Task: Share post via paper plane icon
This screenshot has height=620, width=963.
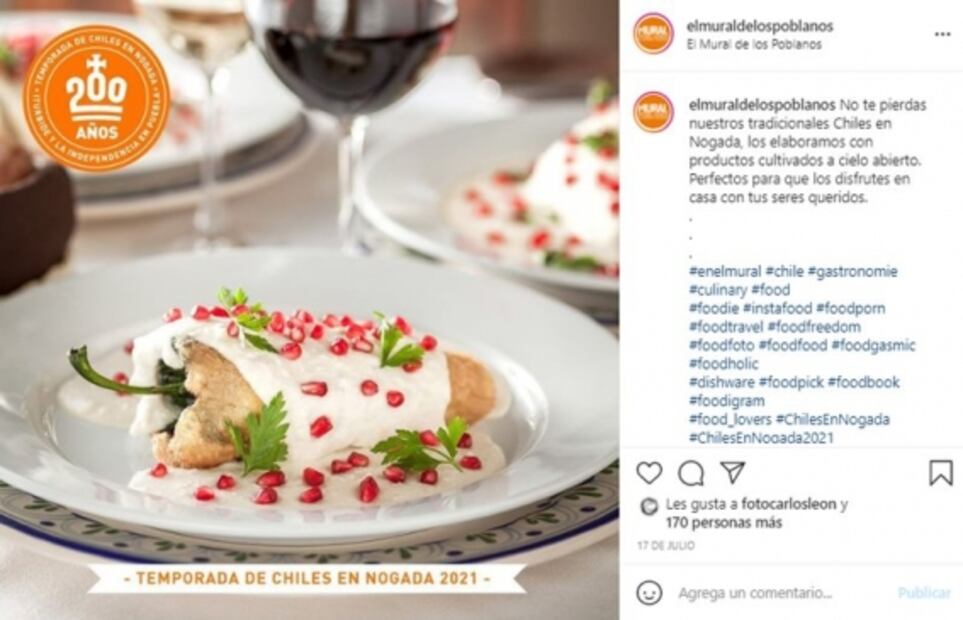Action: click(x=733, y=473)
